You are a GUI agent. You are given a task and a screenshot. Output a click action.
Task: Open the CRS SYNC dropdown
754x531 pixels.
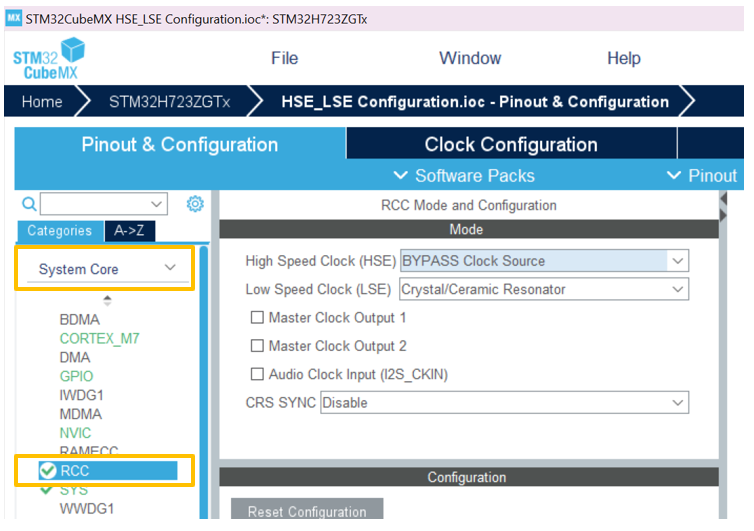(x=504, y=403)
